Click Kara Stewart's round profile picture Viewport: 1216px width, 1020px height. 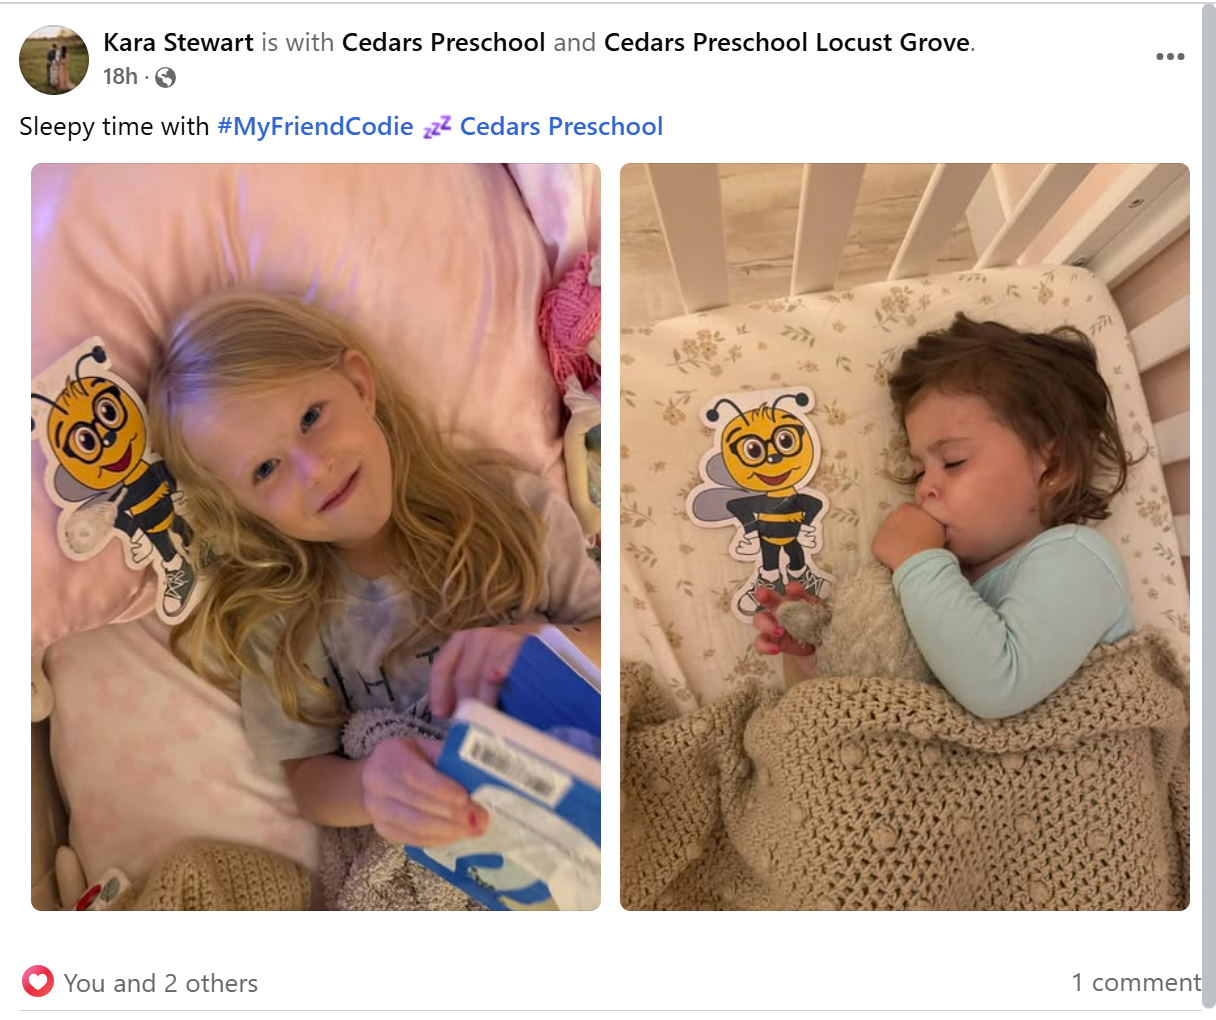coord(54,60)
